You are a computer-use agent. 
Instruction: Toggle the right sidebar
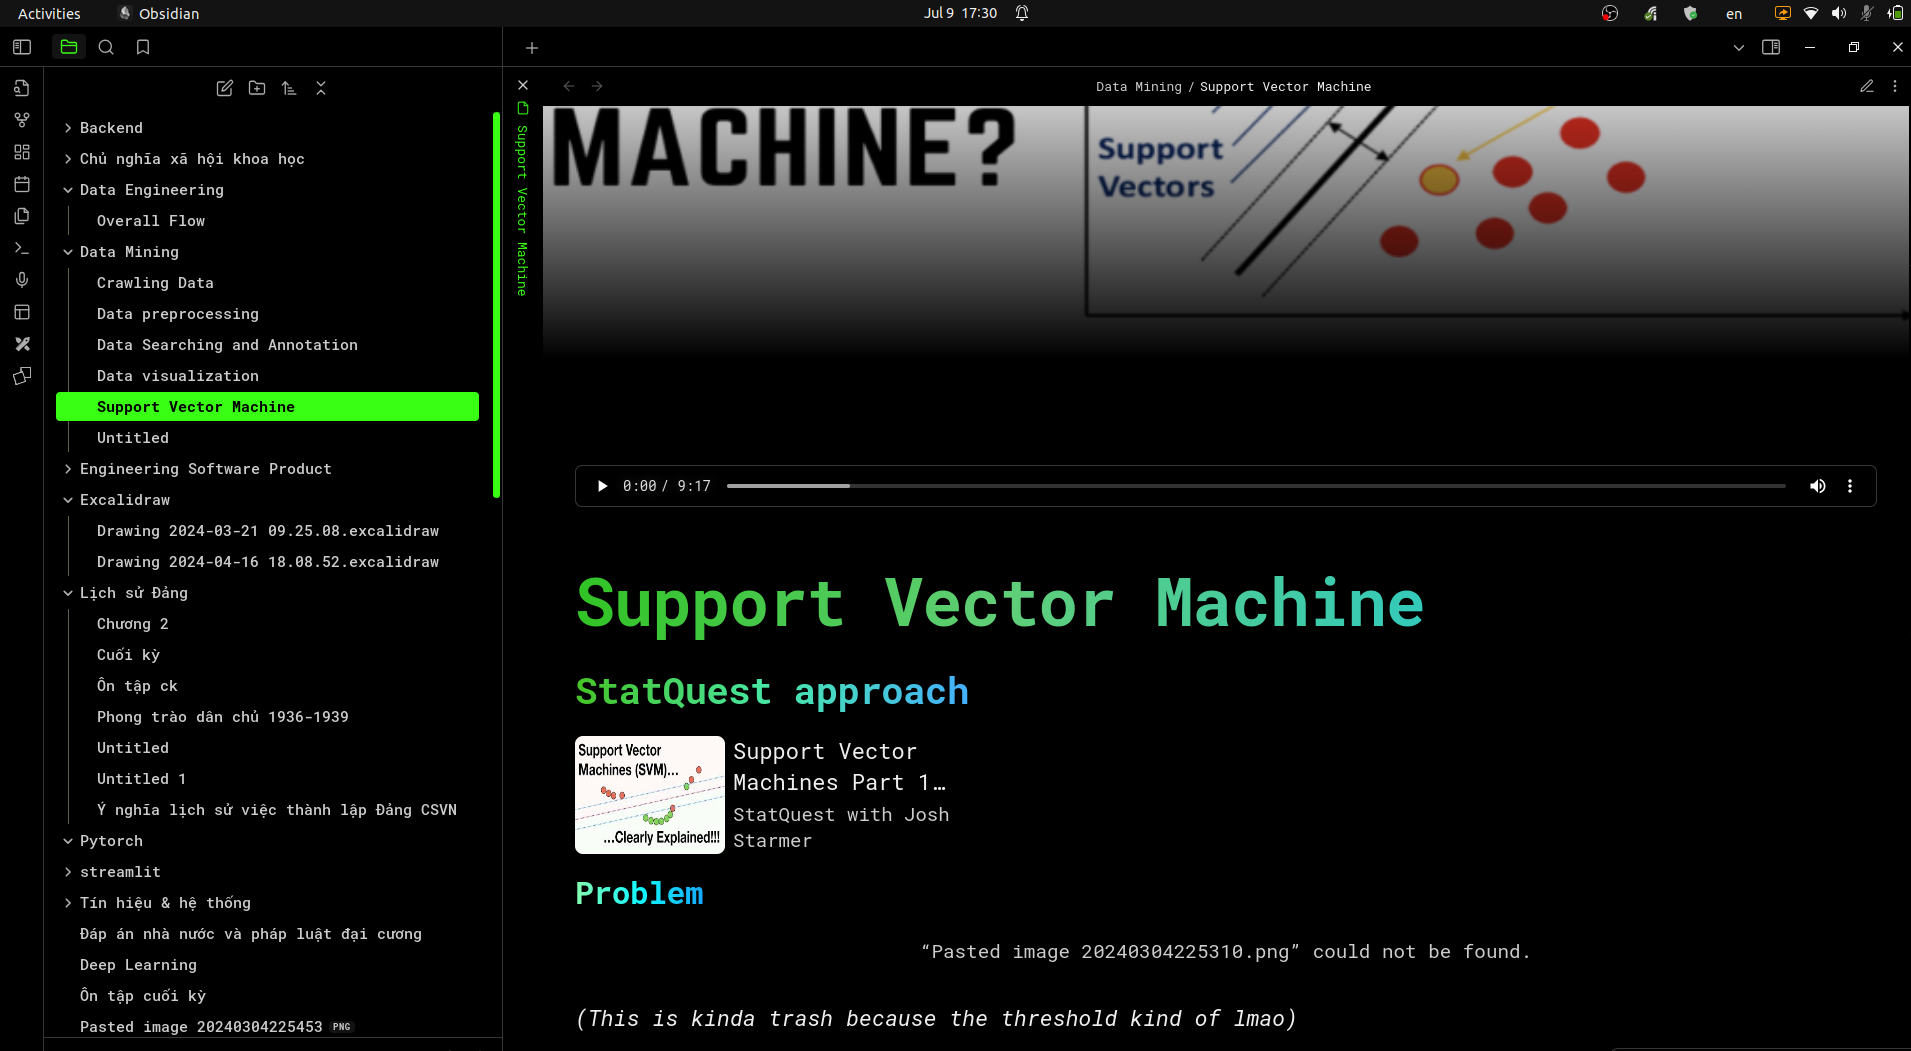coord(1771,47)
